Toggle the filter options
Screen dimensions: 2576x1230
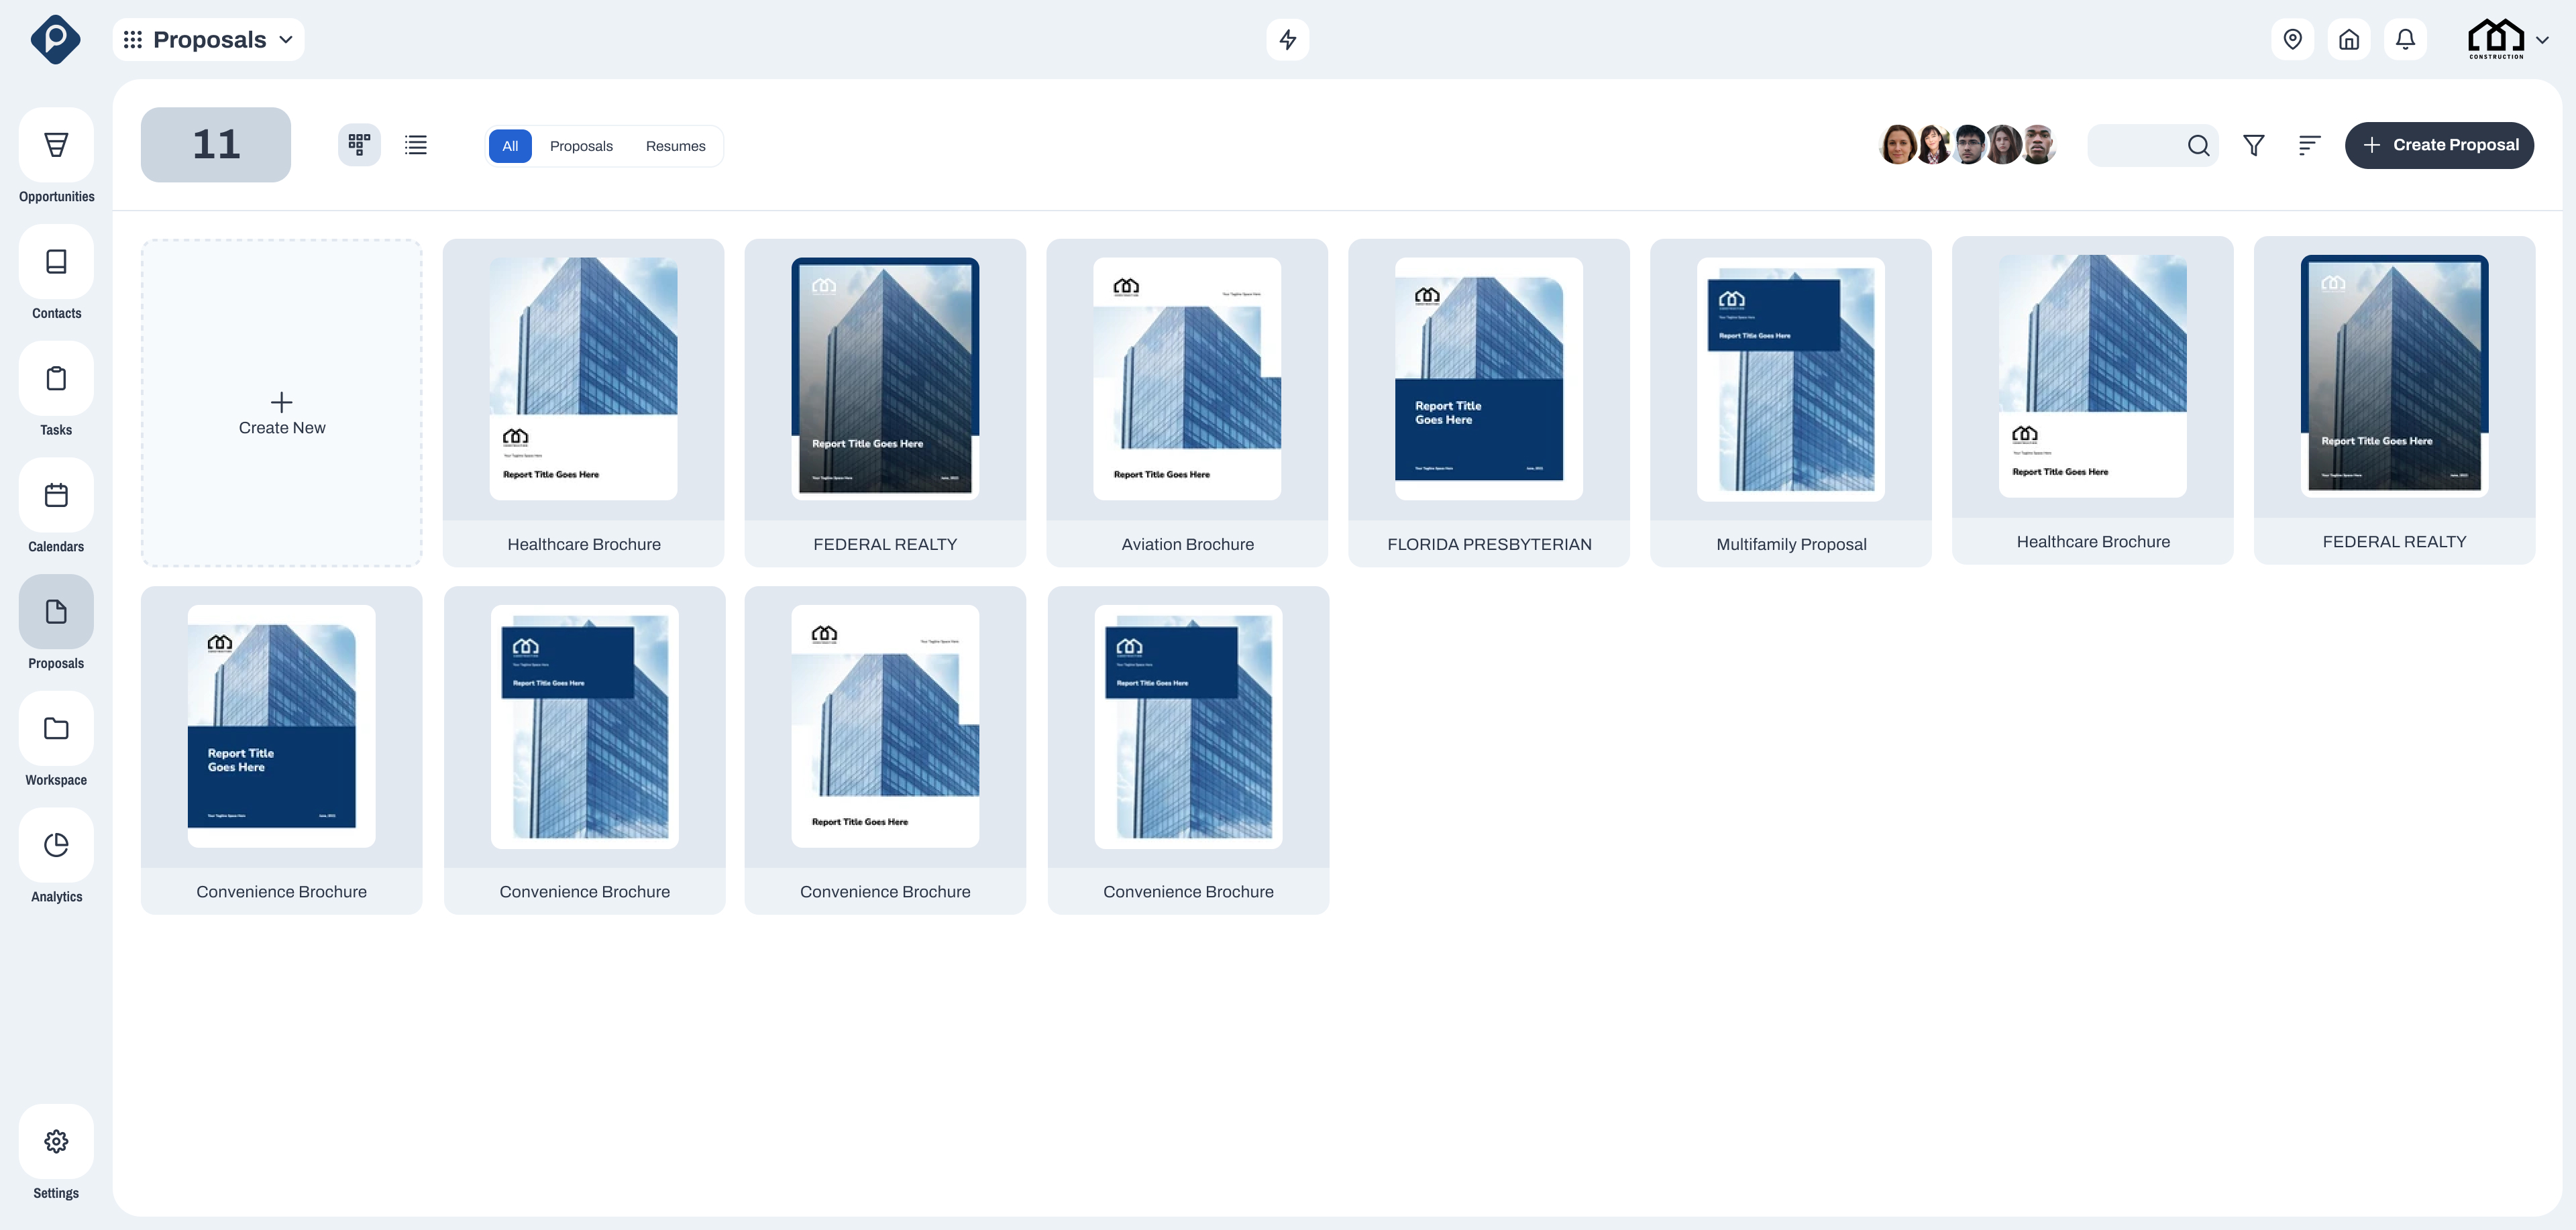[x=2254, y=145]
